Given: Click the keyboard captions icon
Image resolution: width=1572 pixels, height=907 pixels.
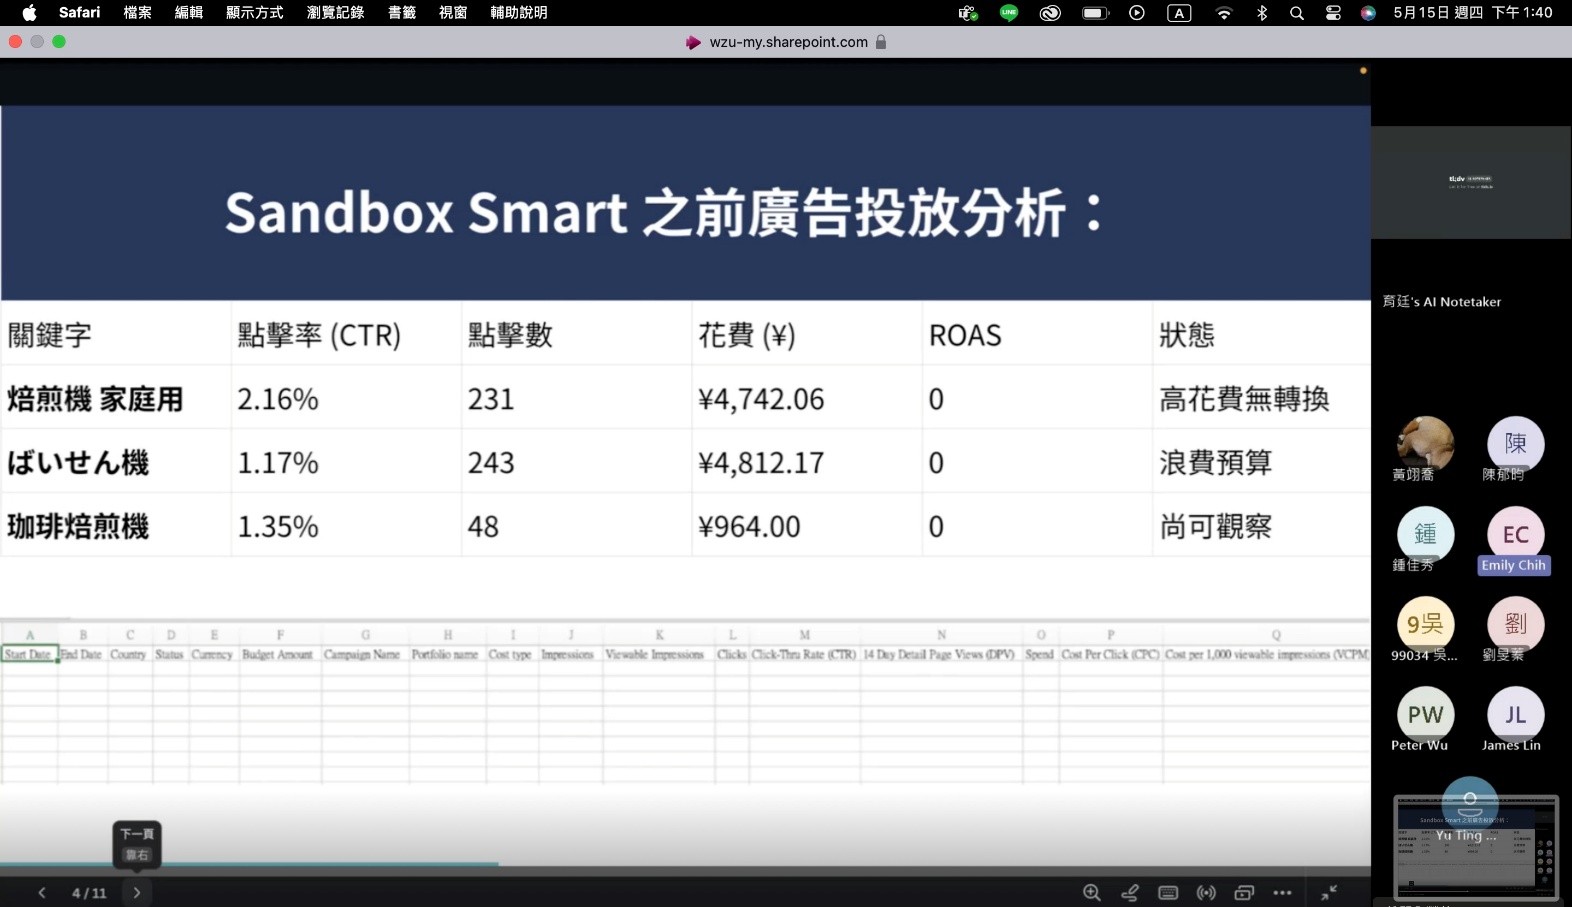Looking at the screenshot, I should 1168,892.
